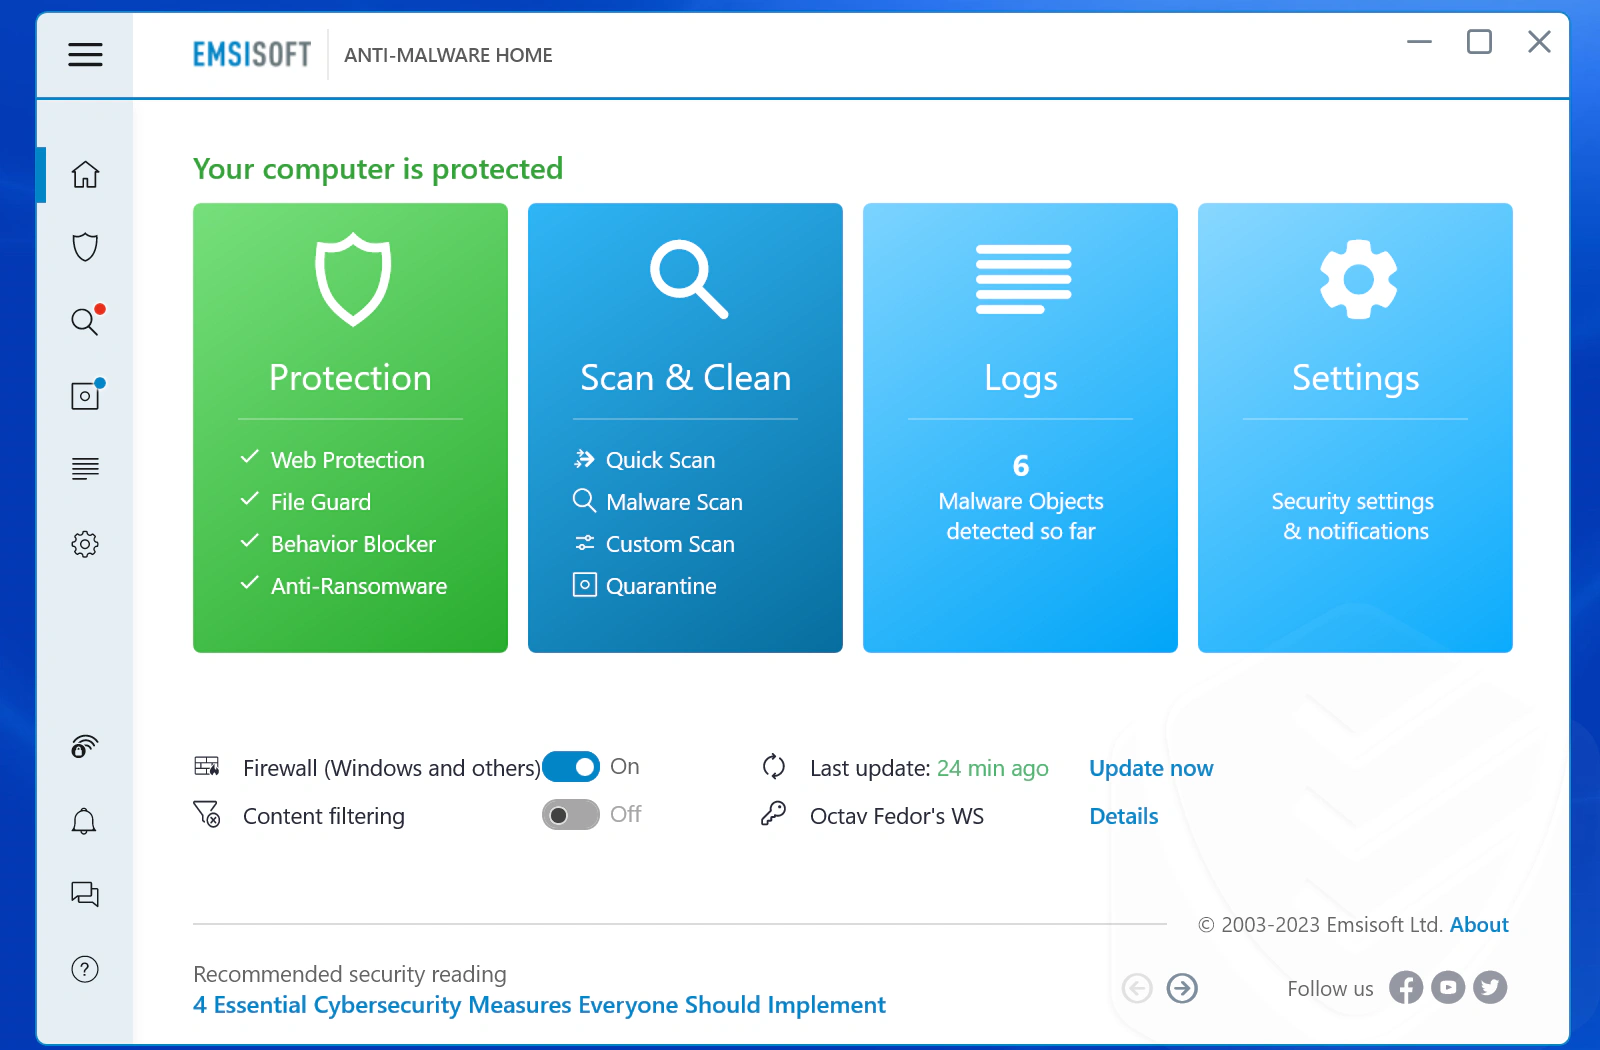Start a Quick Scan
This screenshot has height=1050, width=1600.
click(x=660, y=460)
